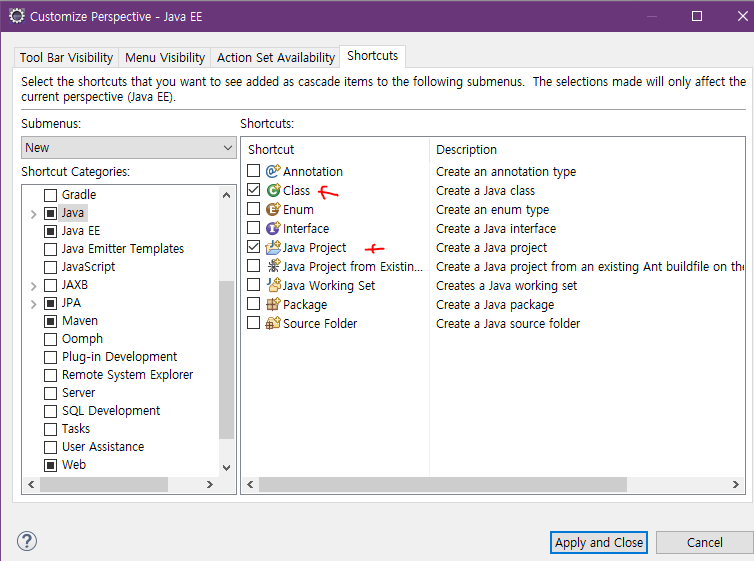Image resolution: width=754 pixels, height=561 pixels.
Task: Click the Java Project folder icon
Action: tap(273, 248)
